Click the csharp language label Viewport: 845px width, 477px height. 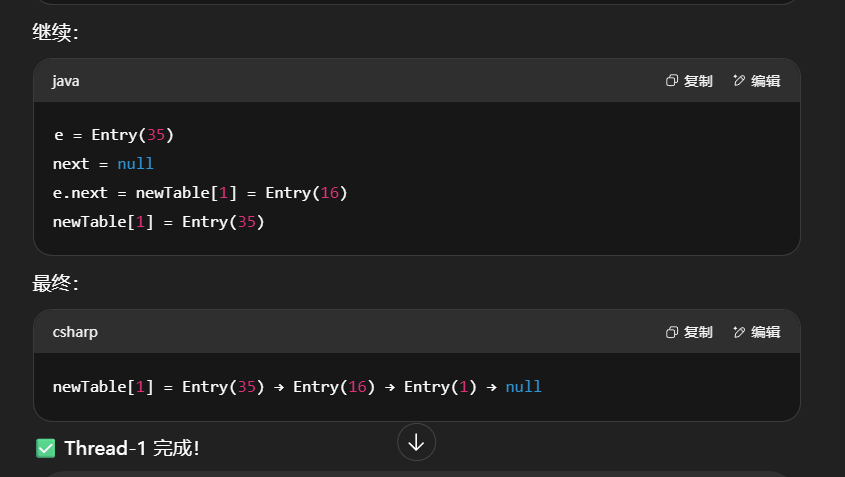coord(75,332)
